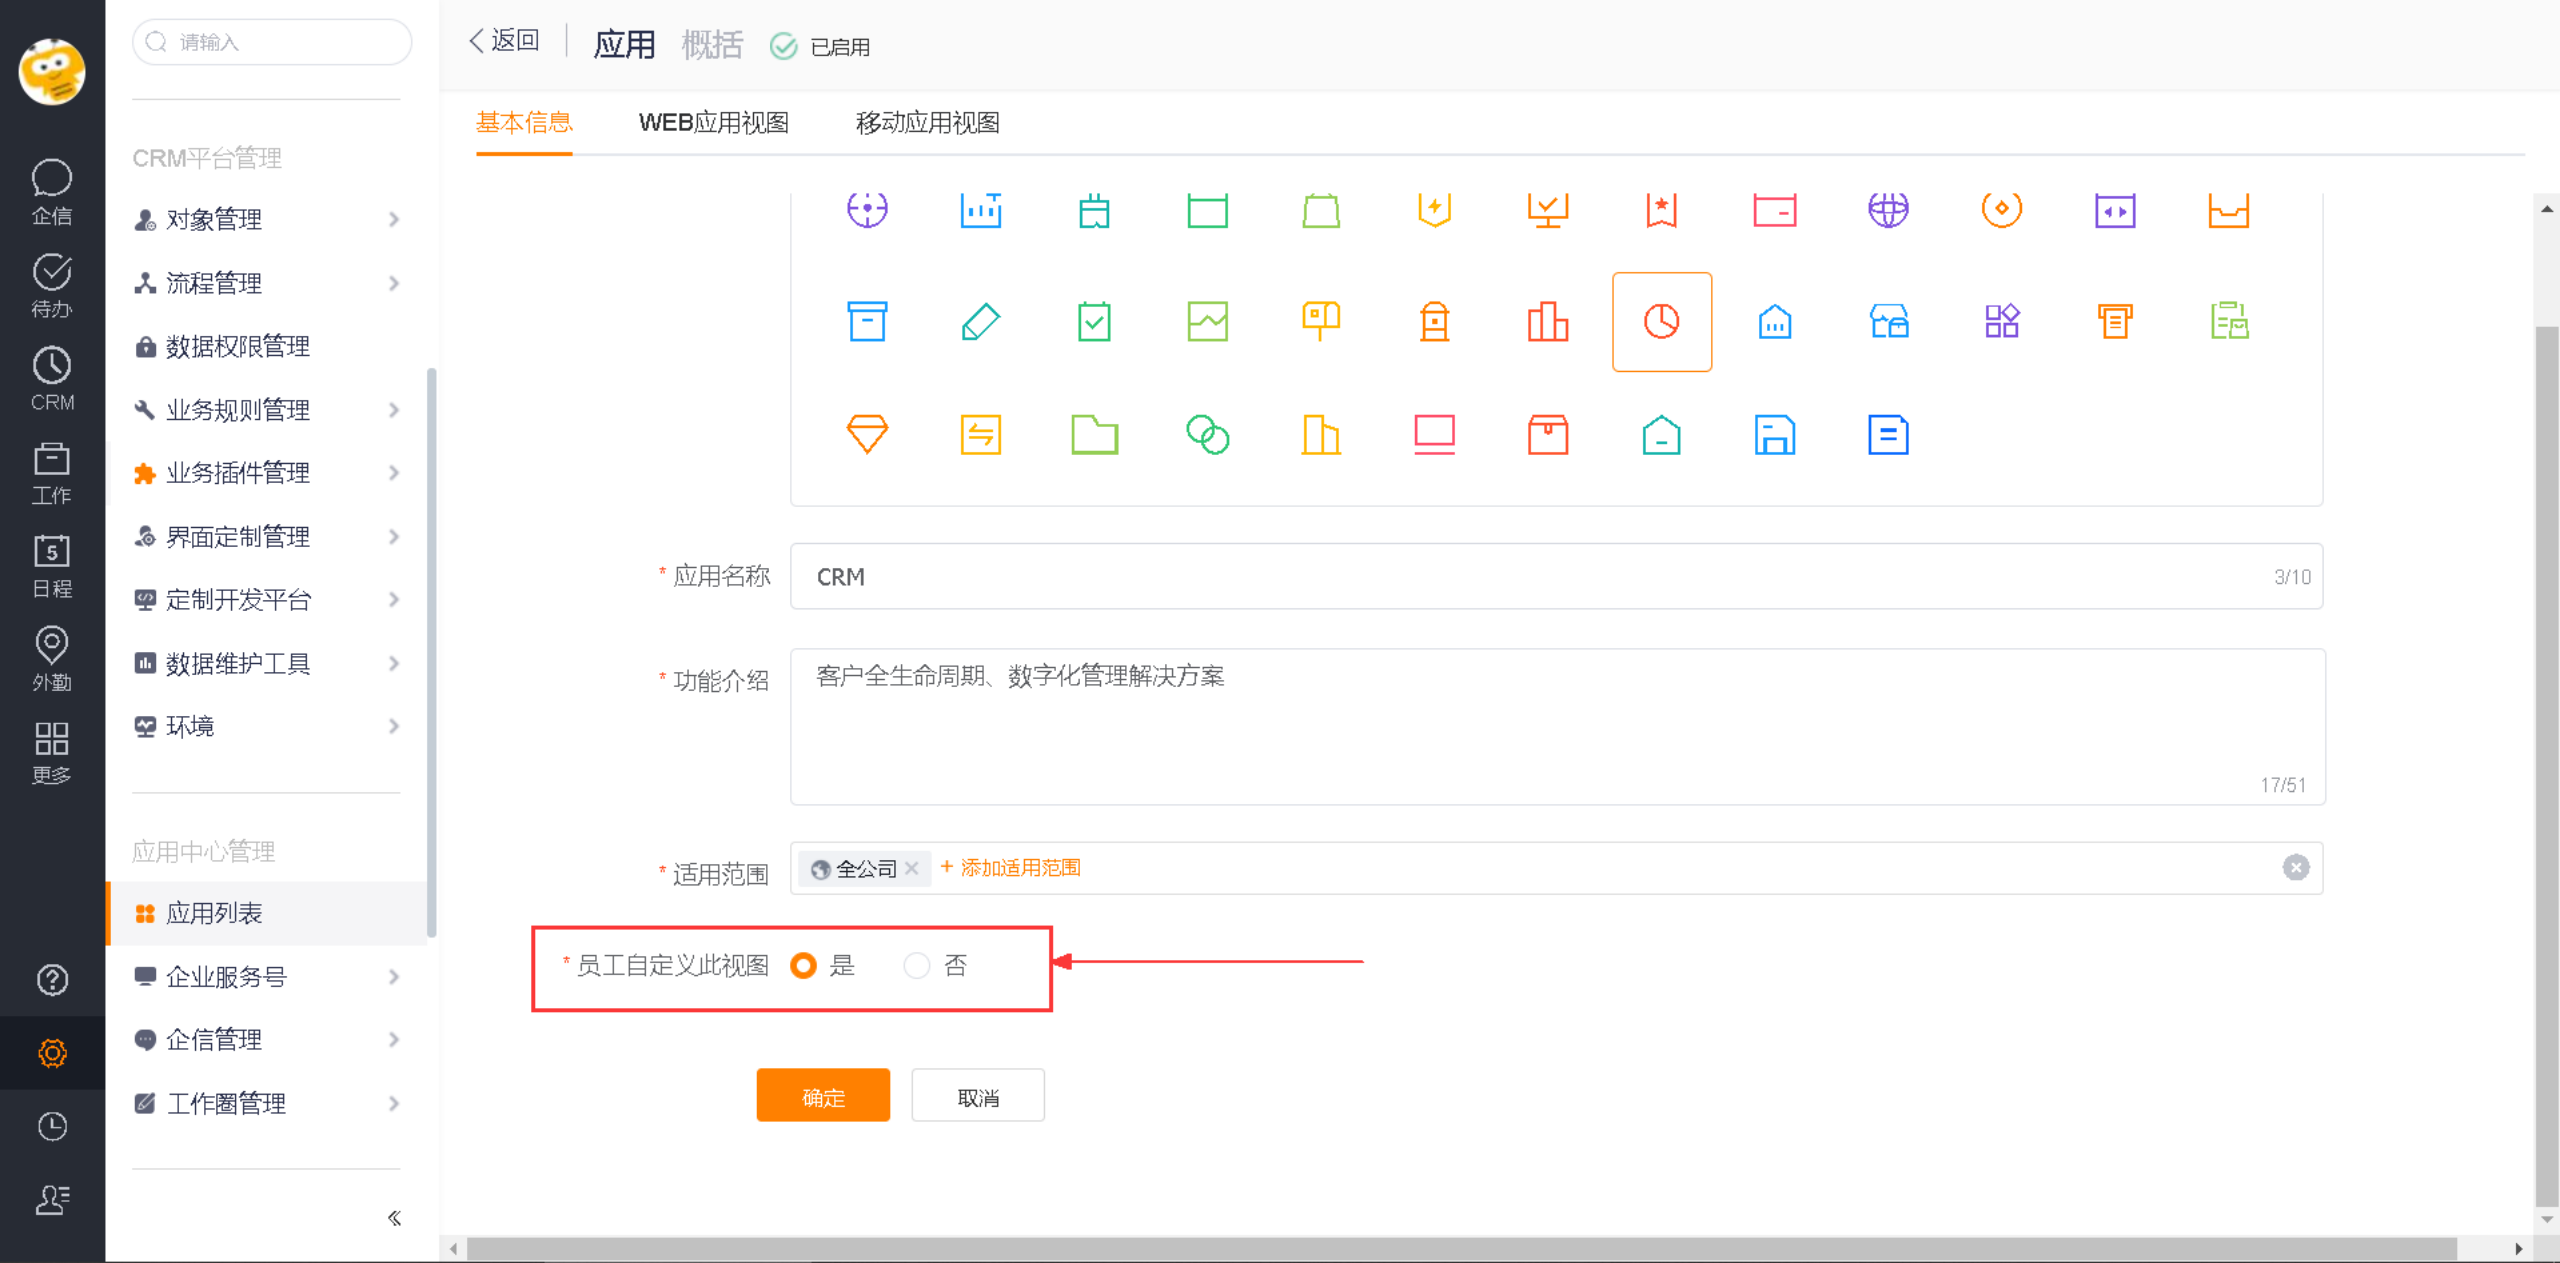Screen dimensions: 2560x1263
Task: Remove the 全公司 scope tag
Action: coord(911,869)
